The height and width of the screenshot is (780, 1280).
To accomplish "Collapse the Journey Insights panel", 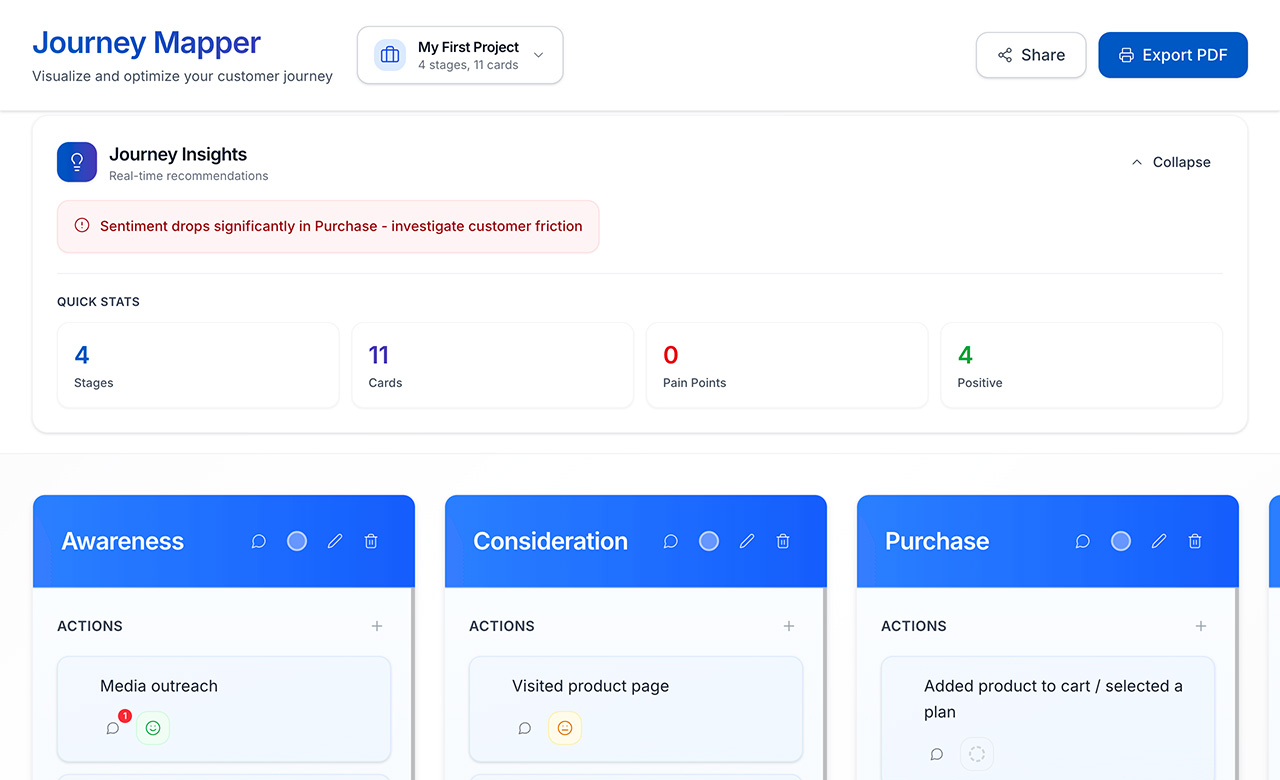I will coord(1170,162).
